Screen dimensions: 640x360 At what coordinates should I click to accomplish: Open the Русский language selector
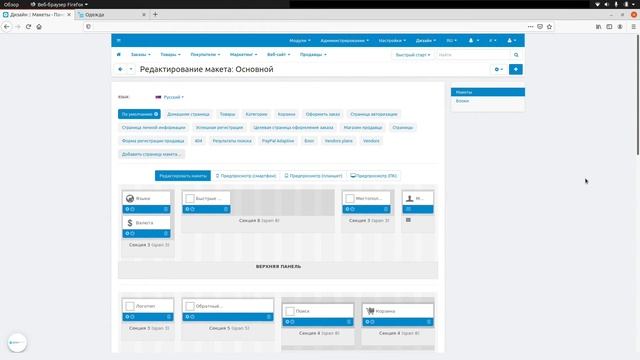click(x=170, y=97)
